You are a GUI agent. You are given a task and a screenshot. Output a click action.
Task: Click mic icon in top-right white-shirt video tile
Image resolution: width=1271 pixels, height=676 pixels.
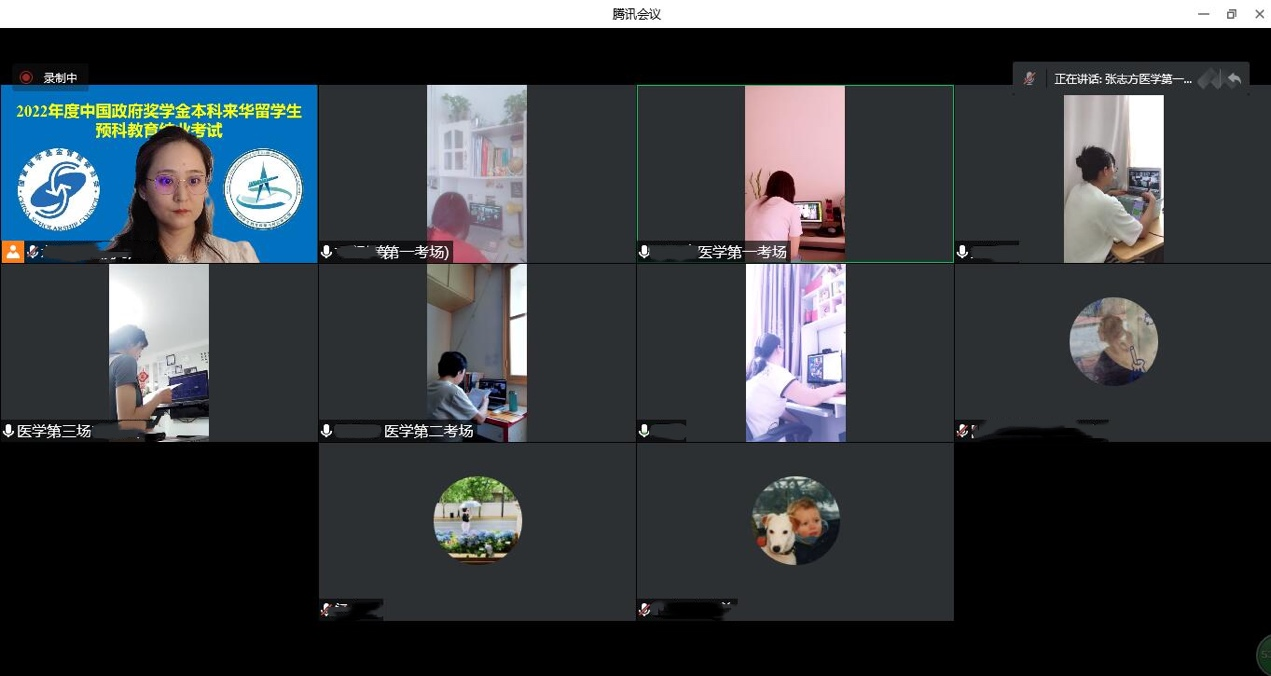coord(963,252)
